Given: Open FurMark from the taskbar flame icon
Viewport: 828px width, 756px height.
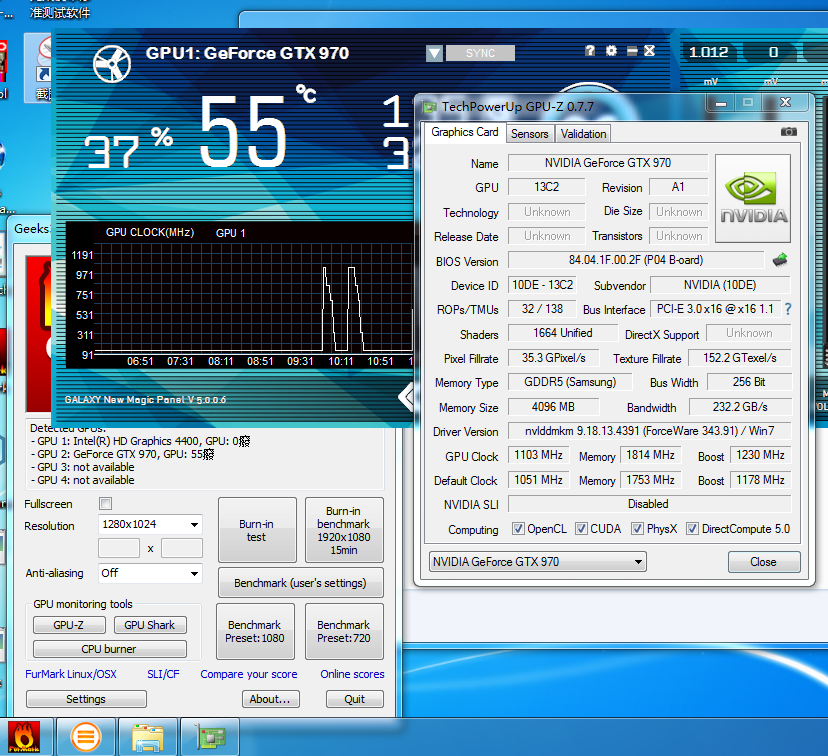Looking at the screenshot, I should pyautogui.click(x=22, y=737).
